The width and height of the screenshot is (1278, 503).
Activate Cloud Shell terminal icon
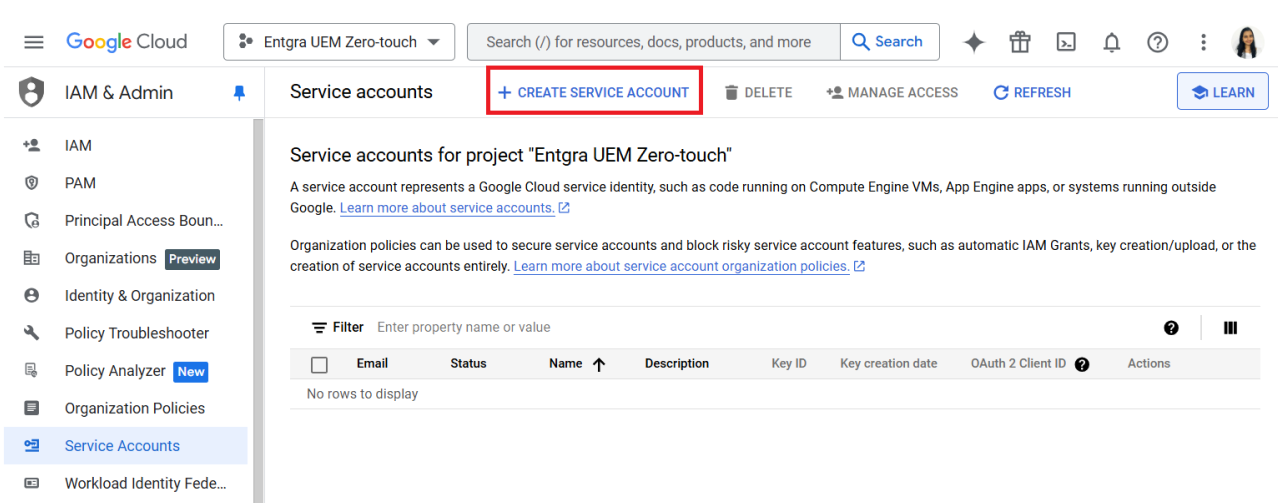click(x=1066, y=42)
